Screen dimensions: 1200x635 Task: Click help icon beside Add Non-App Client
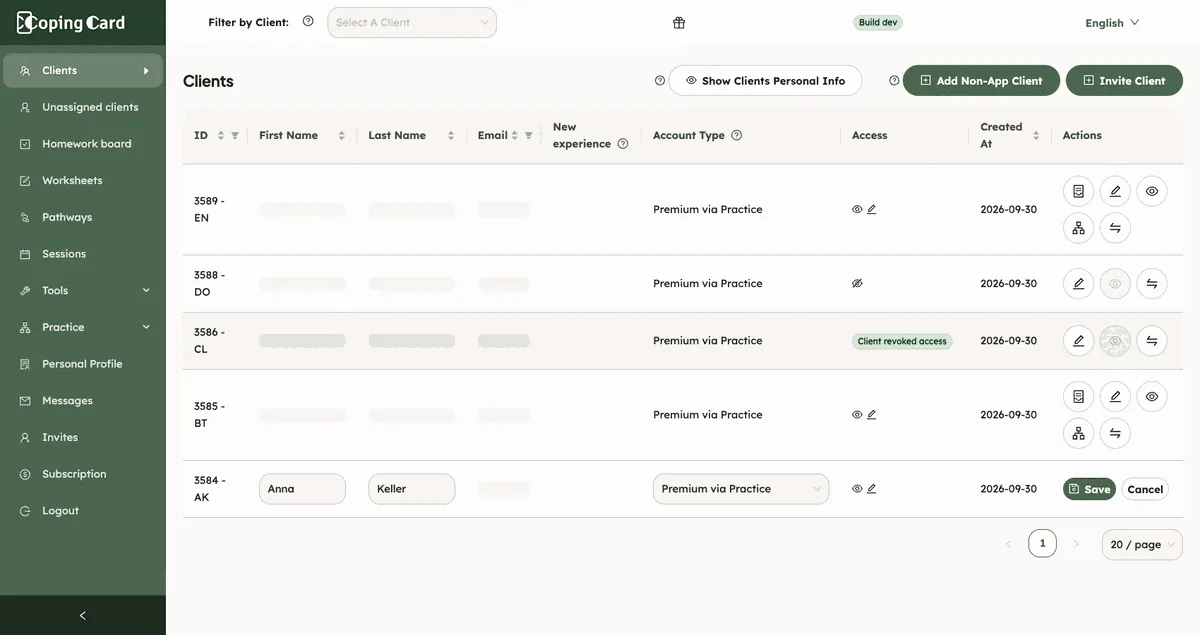point(894,81)
